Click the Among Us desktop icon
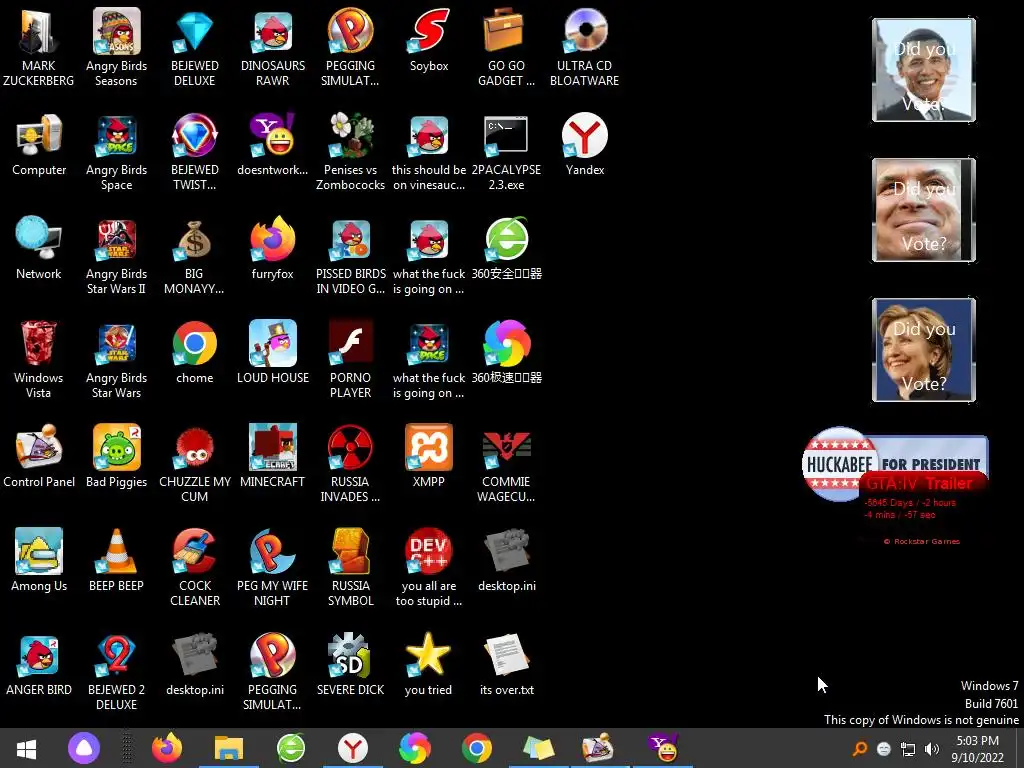Viewport: 1024px width, 768px height. (x=39, y=560)
